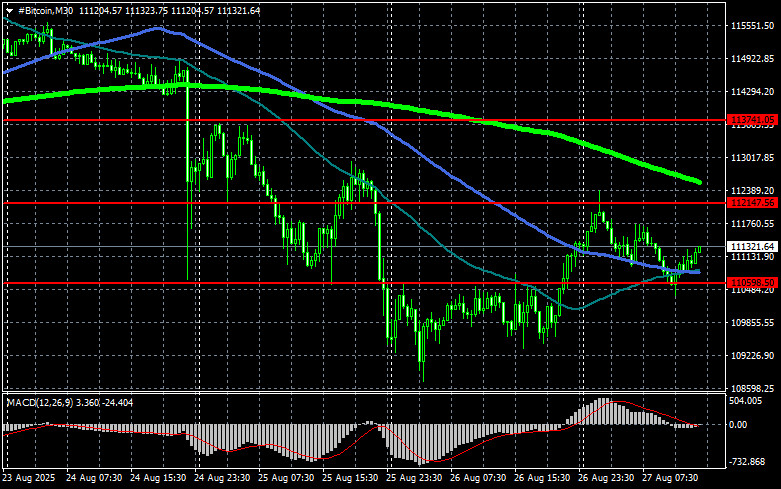The image size is (781, 489).
Task: Click the 23 Aug 2025 date label
Action: pos(29,478)
